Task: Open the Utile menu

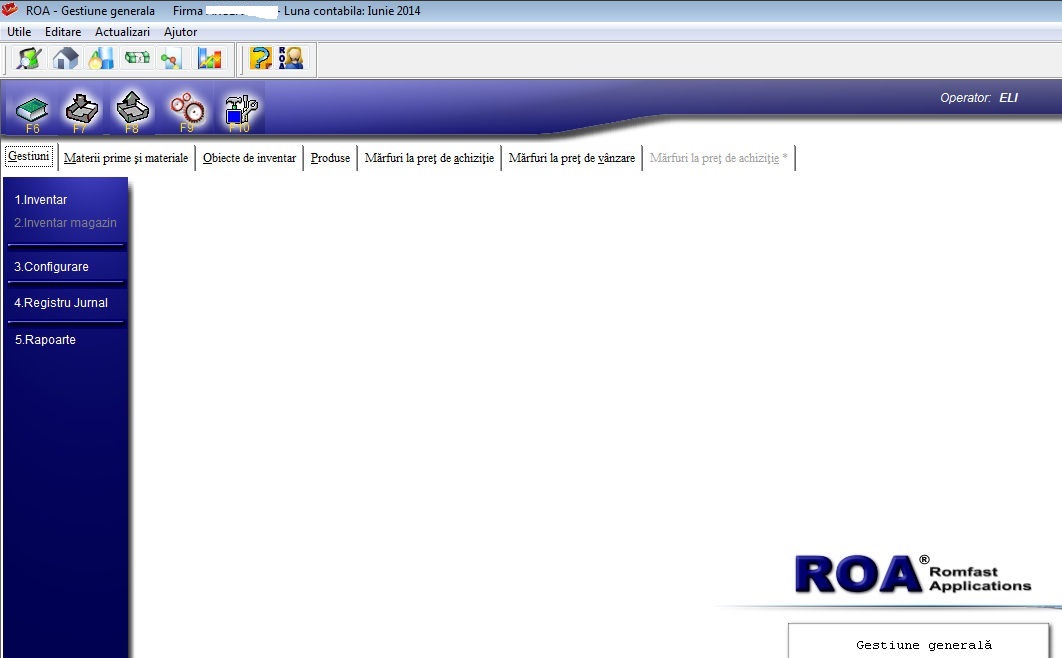Action: coord(19,32)
